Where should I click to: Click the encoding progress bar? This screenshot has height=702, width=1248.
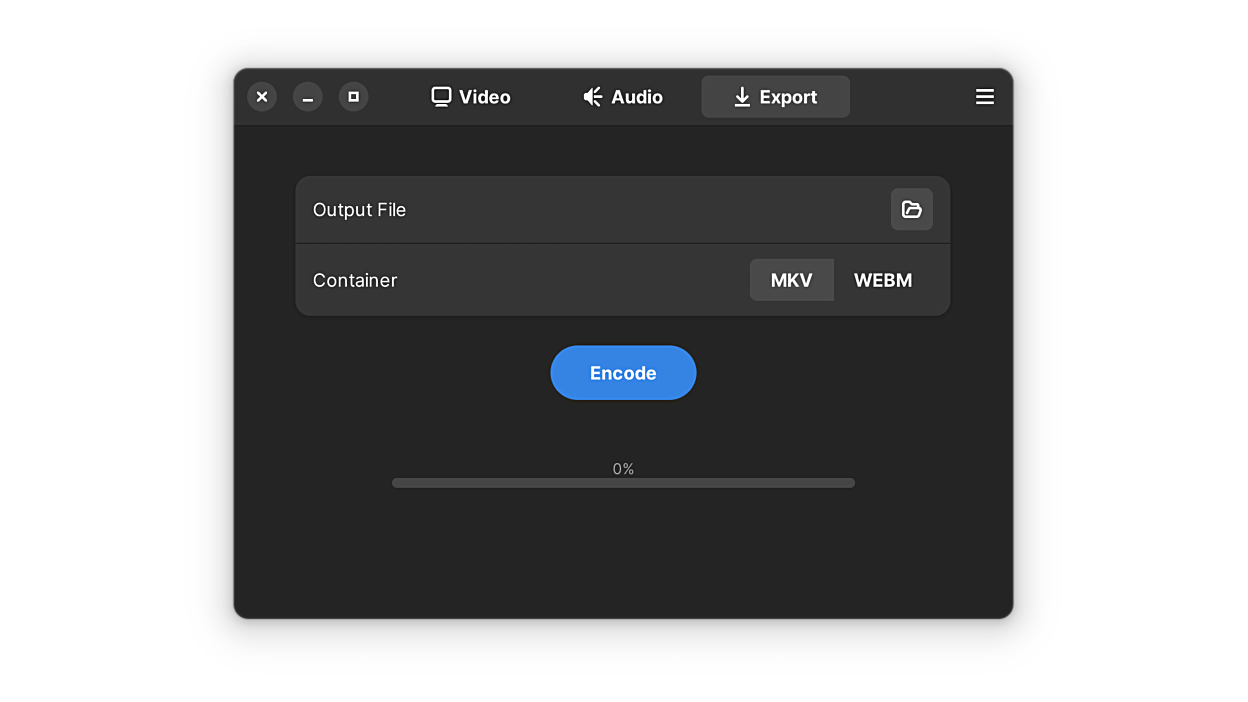623,483
